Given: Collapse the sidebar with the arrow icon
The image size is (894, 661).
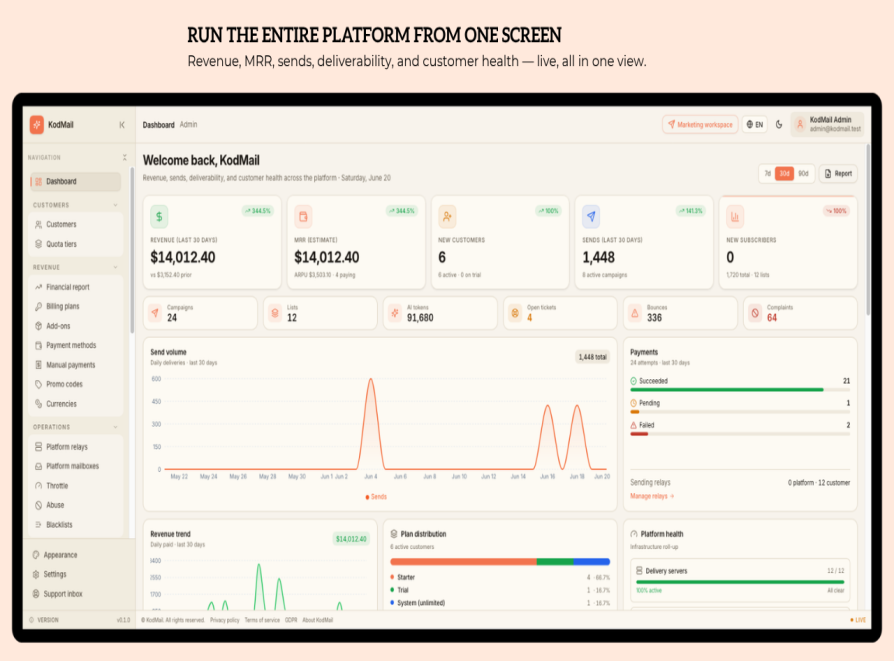Looking at the screenshot, I should 121,125.
